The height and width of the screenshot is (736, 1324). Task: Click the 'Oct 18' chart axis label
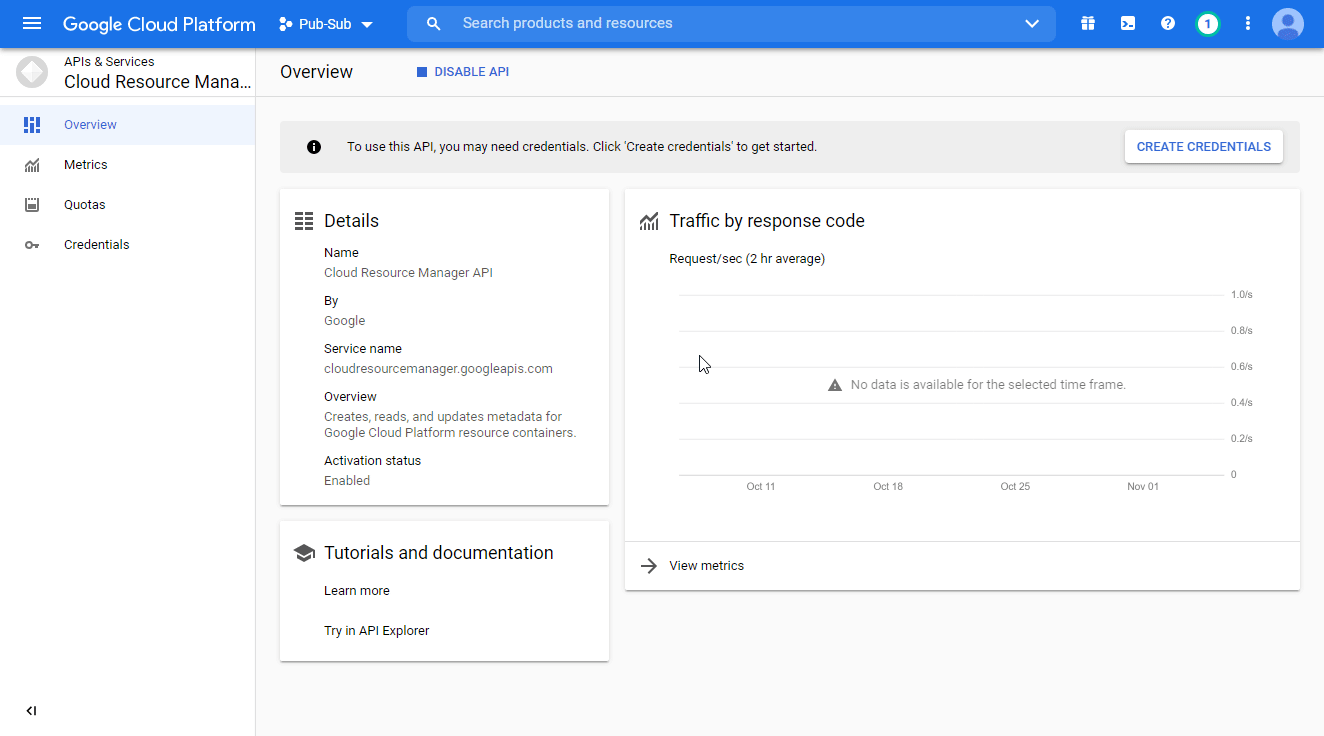coord(888,487)
